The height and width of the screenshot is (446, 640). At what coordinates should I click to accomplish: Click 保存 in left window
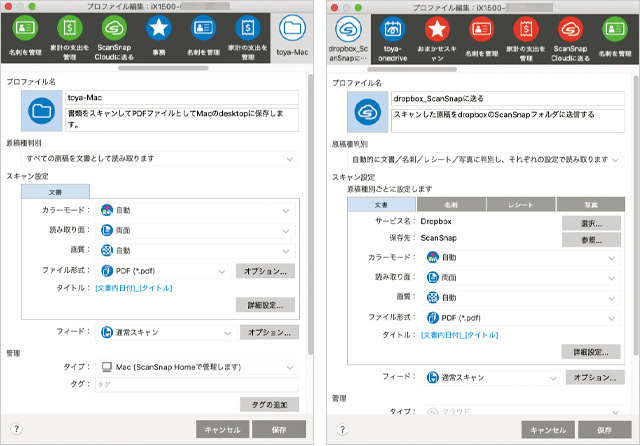coord(279,429)
